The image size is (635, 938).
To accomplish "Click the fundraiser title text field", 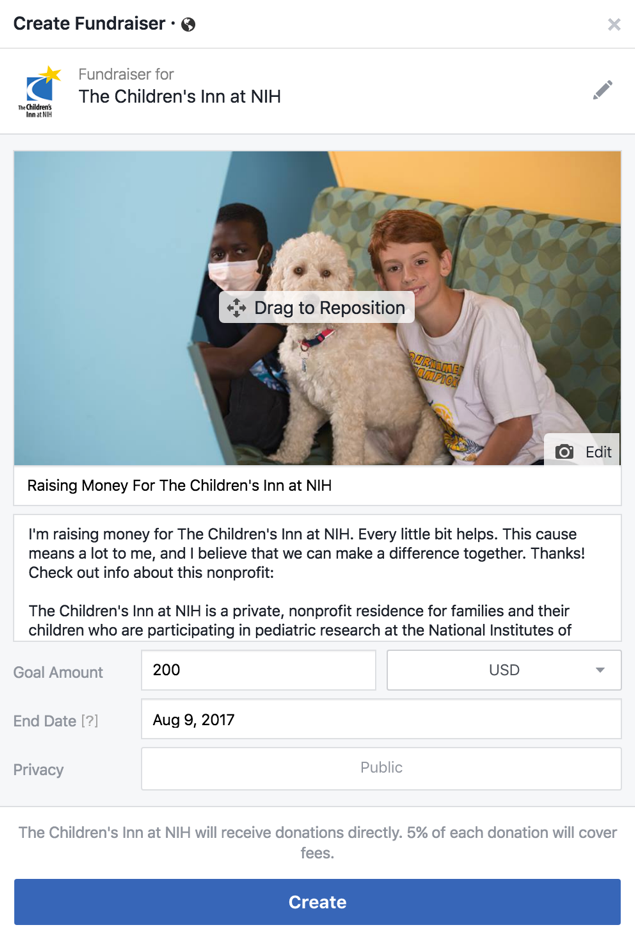I will tap(317, 486).
